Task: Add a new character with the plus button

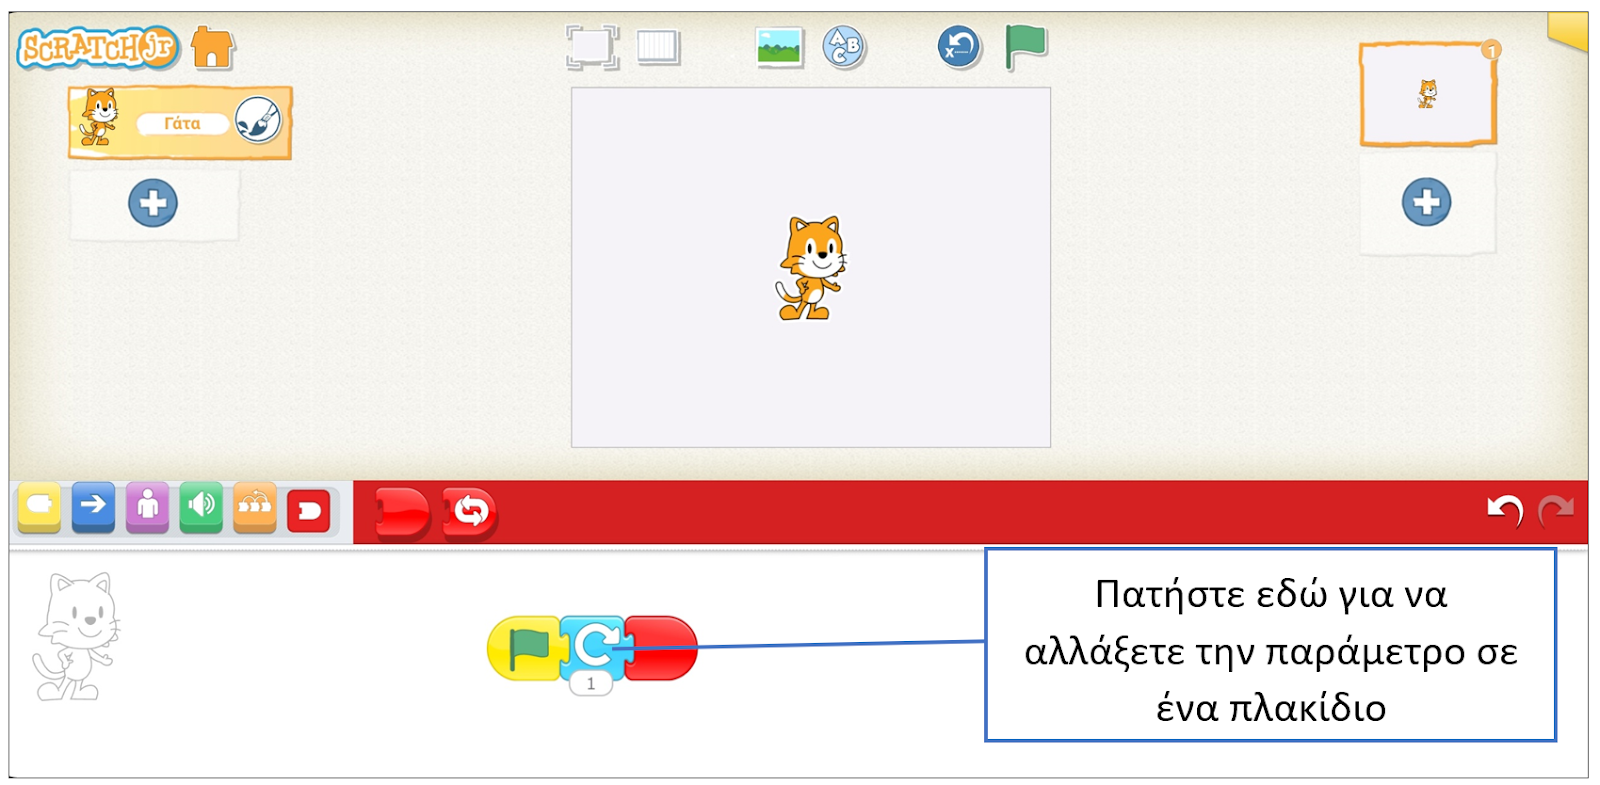Action: pyautogui.click(x=153, y=203)
